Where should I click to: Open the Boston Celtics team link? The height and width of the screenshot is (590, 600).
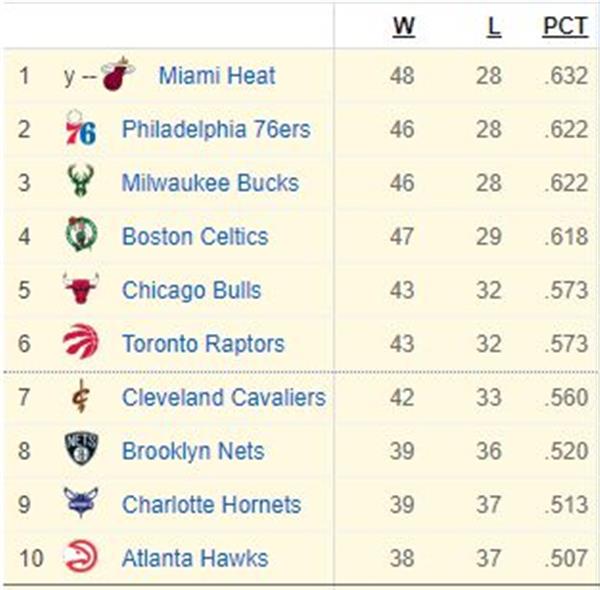point(195,236)
